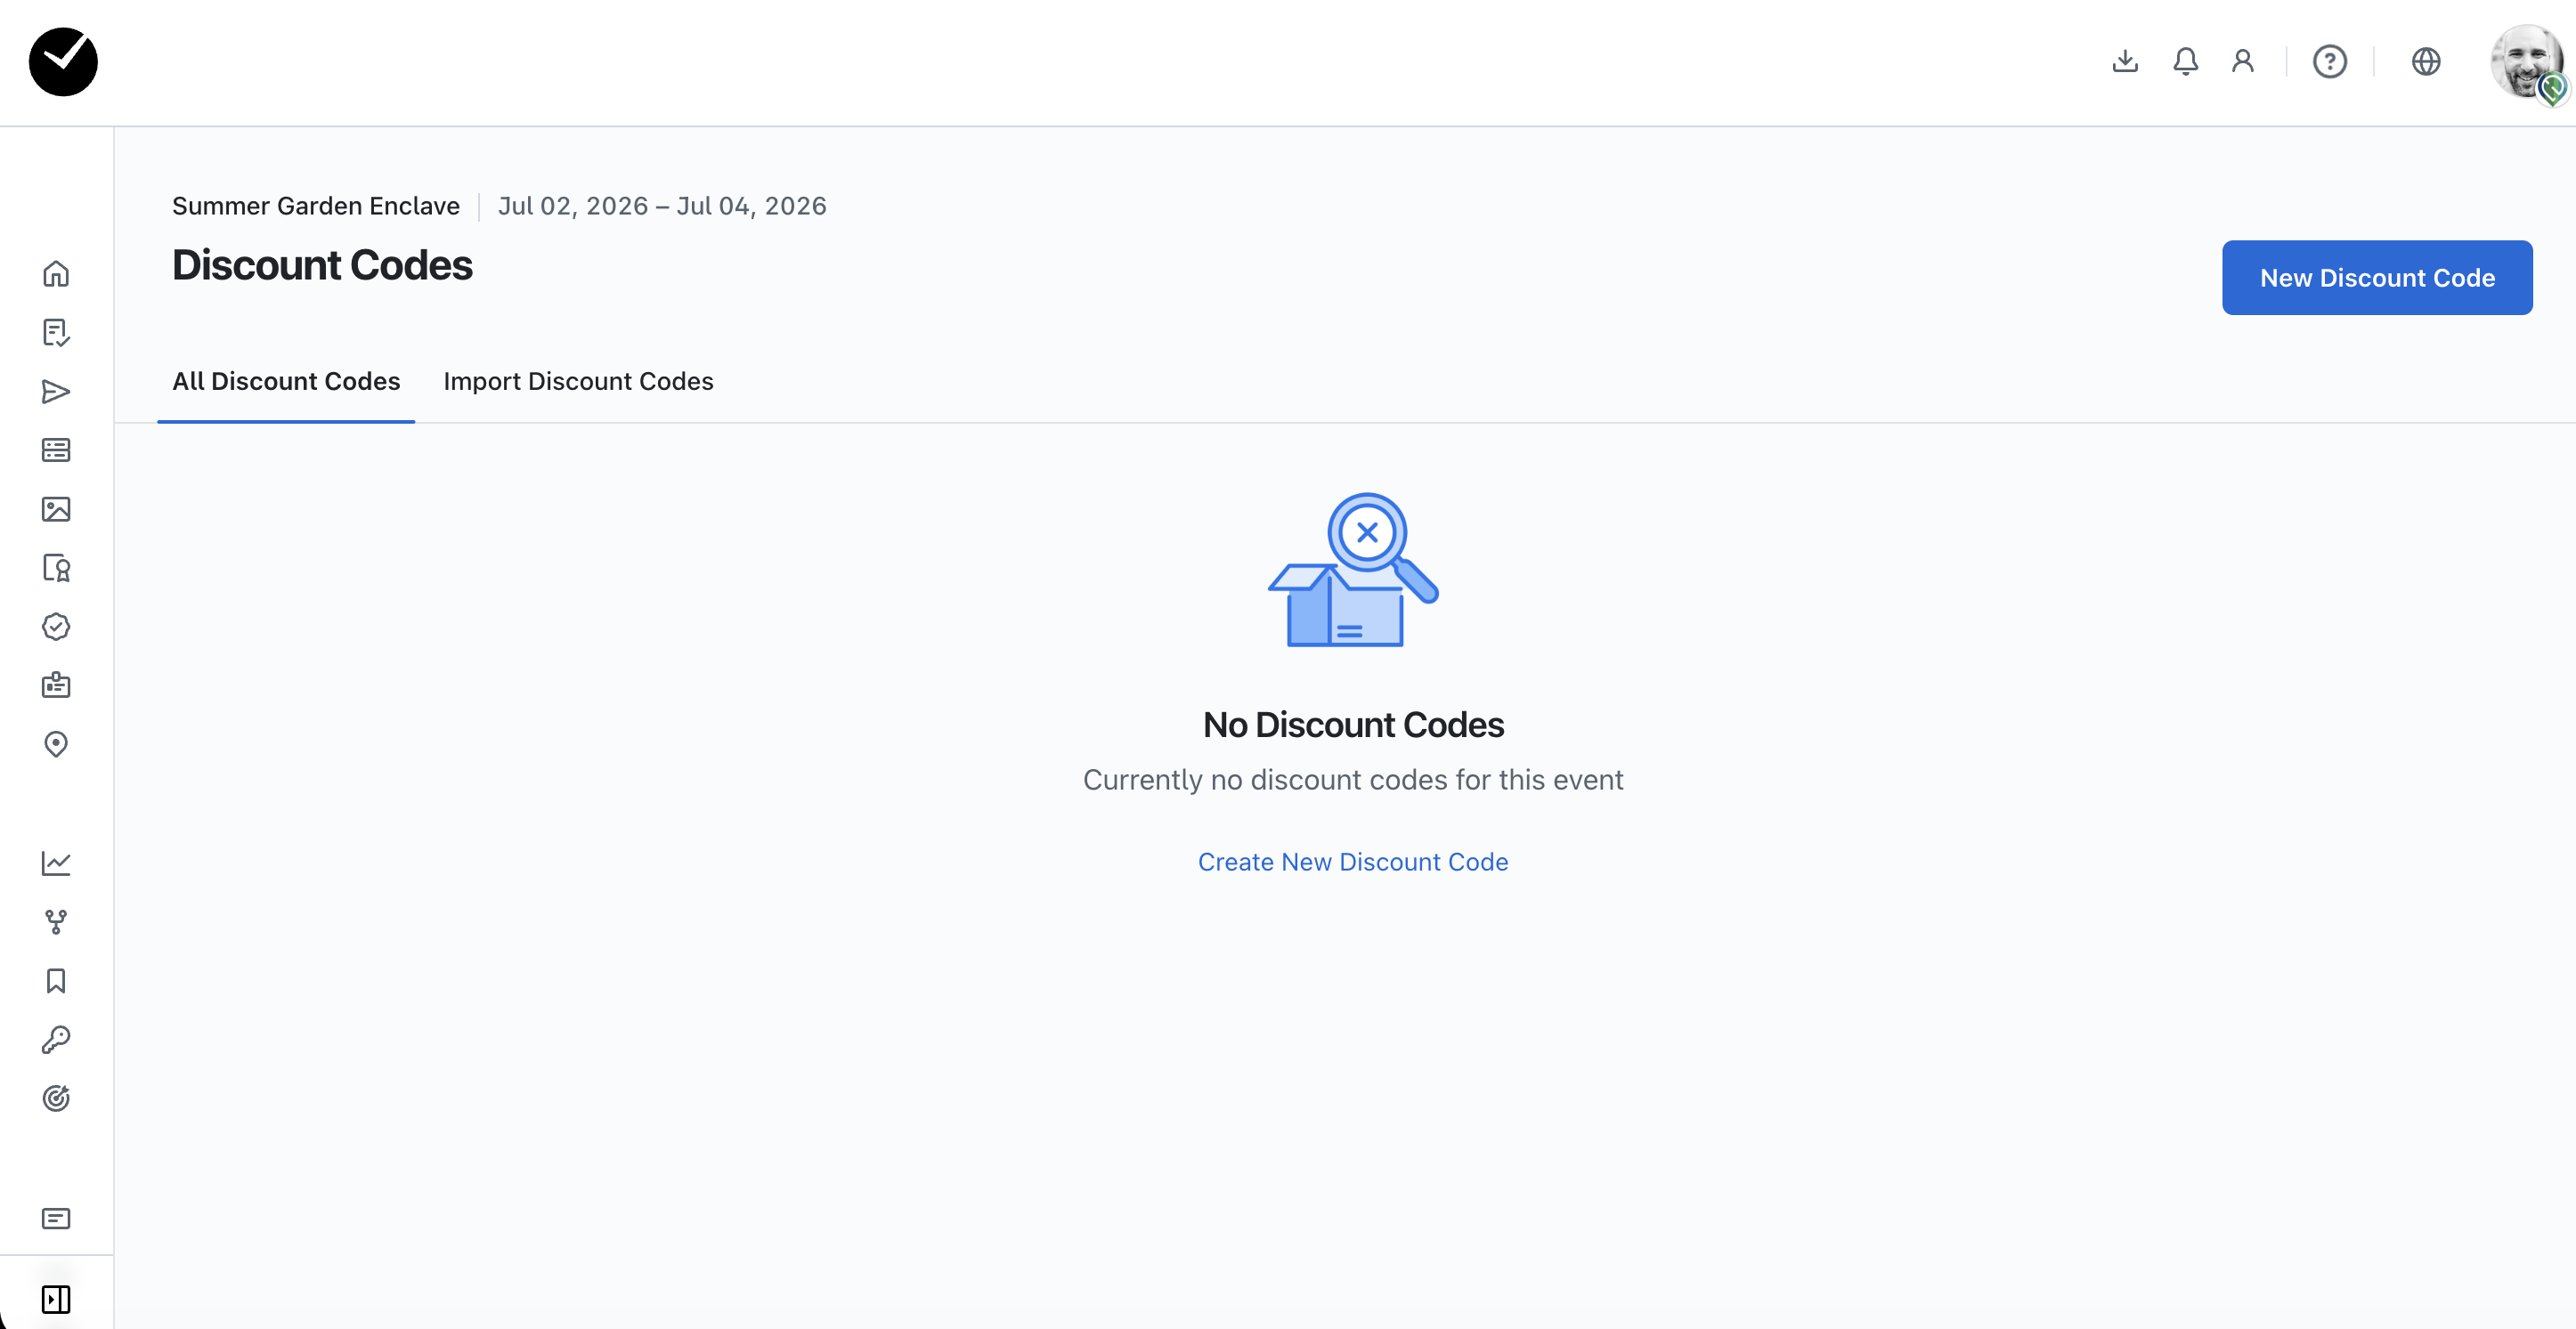
Task: Click the notification bell icon
Action: [2185, 62]
